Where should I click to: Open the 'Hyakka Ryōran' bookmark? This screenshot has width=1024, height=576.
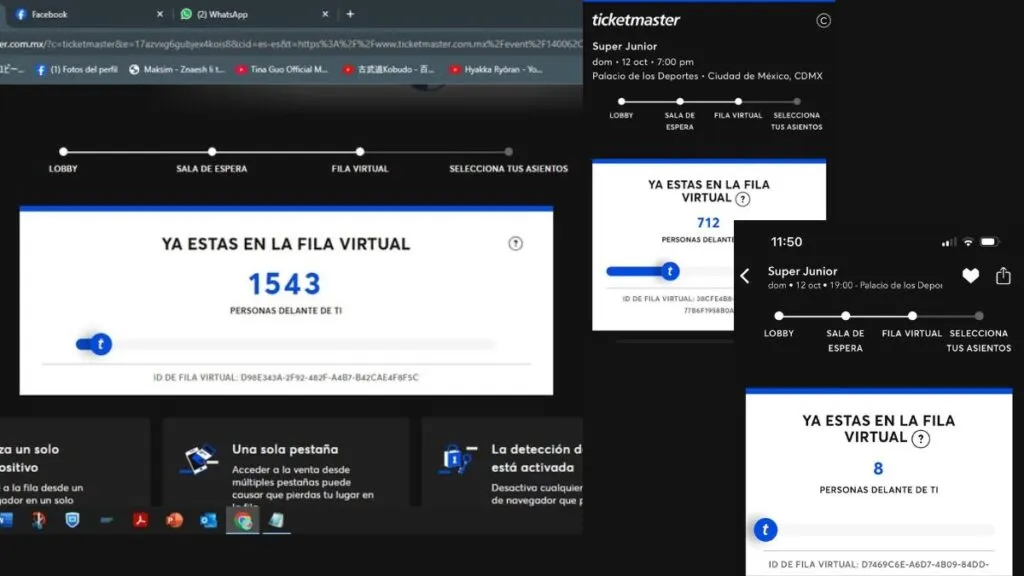tap(496, 69)
